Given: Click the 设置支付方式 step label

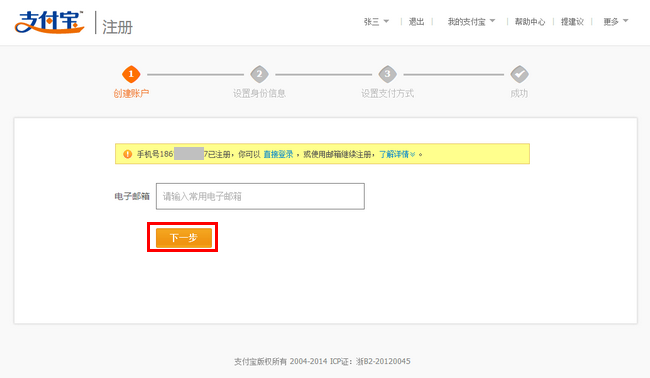Looking at the screenshot, I should (x=387, y=94).
